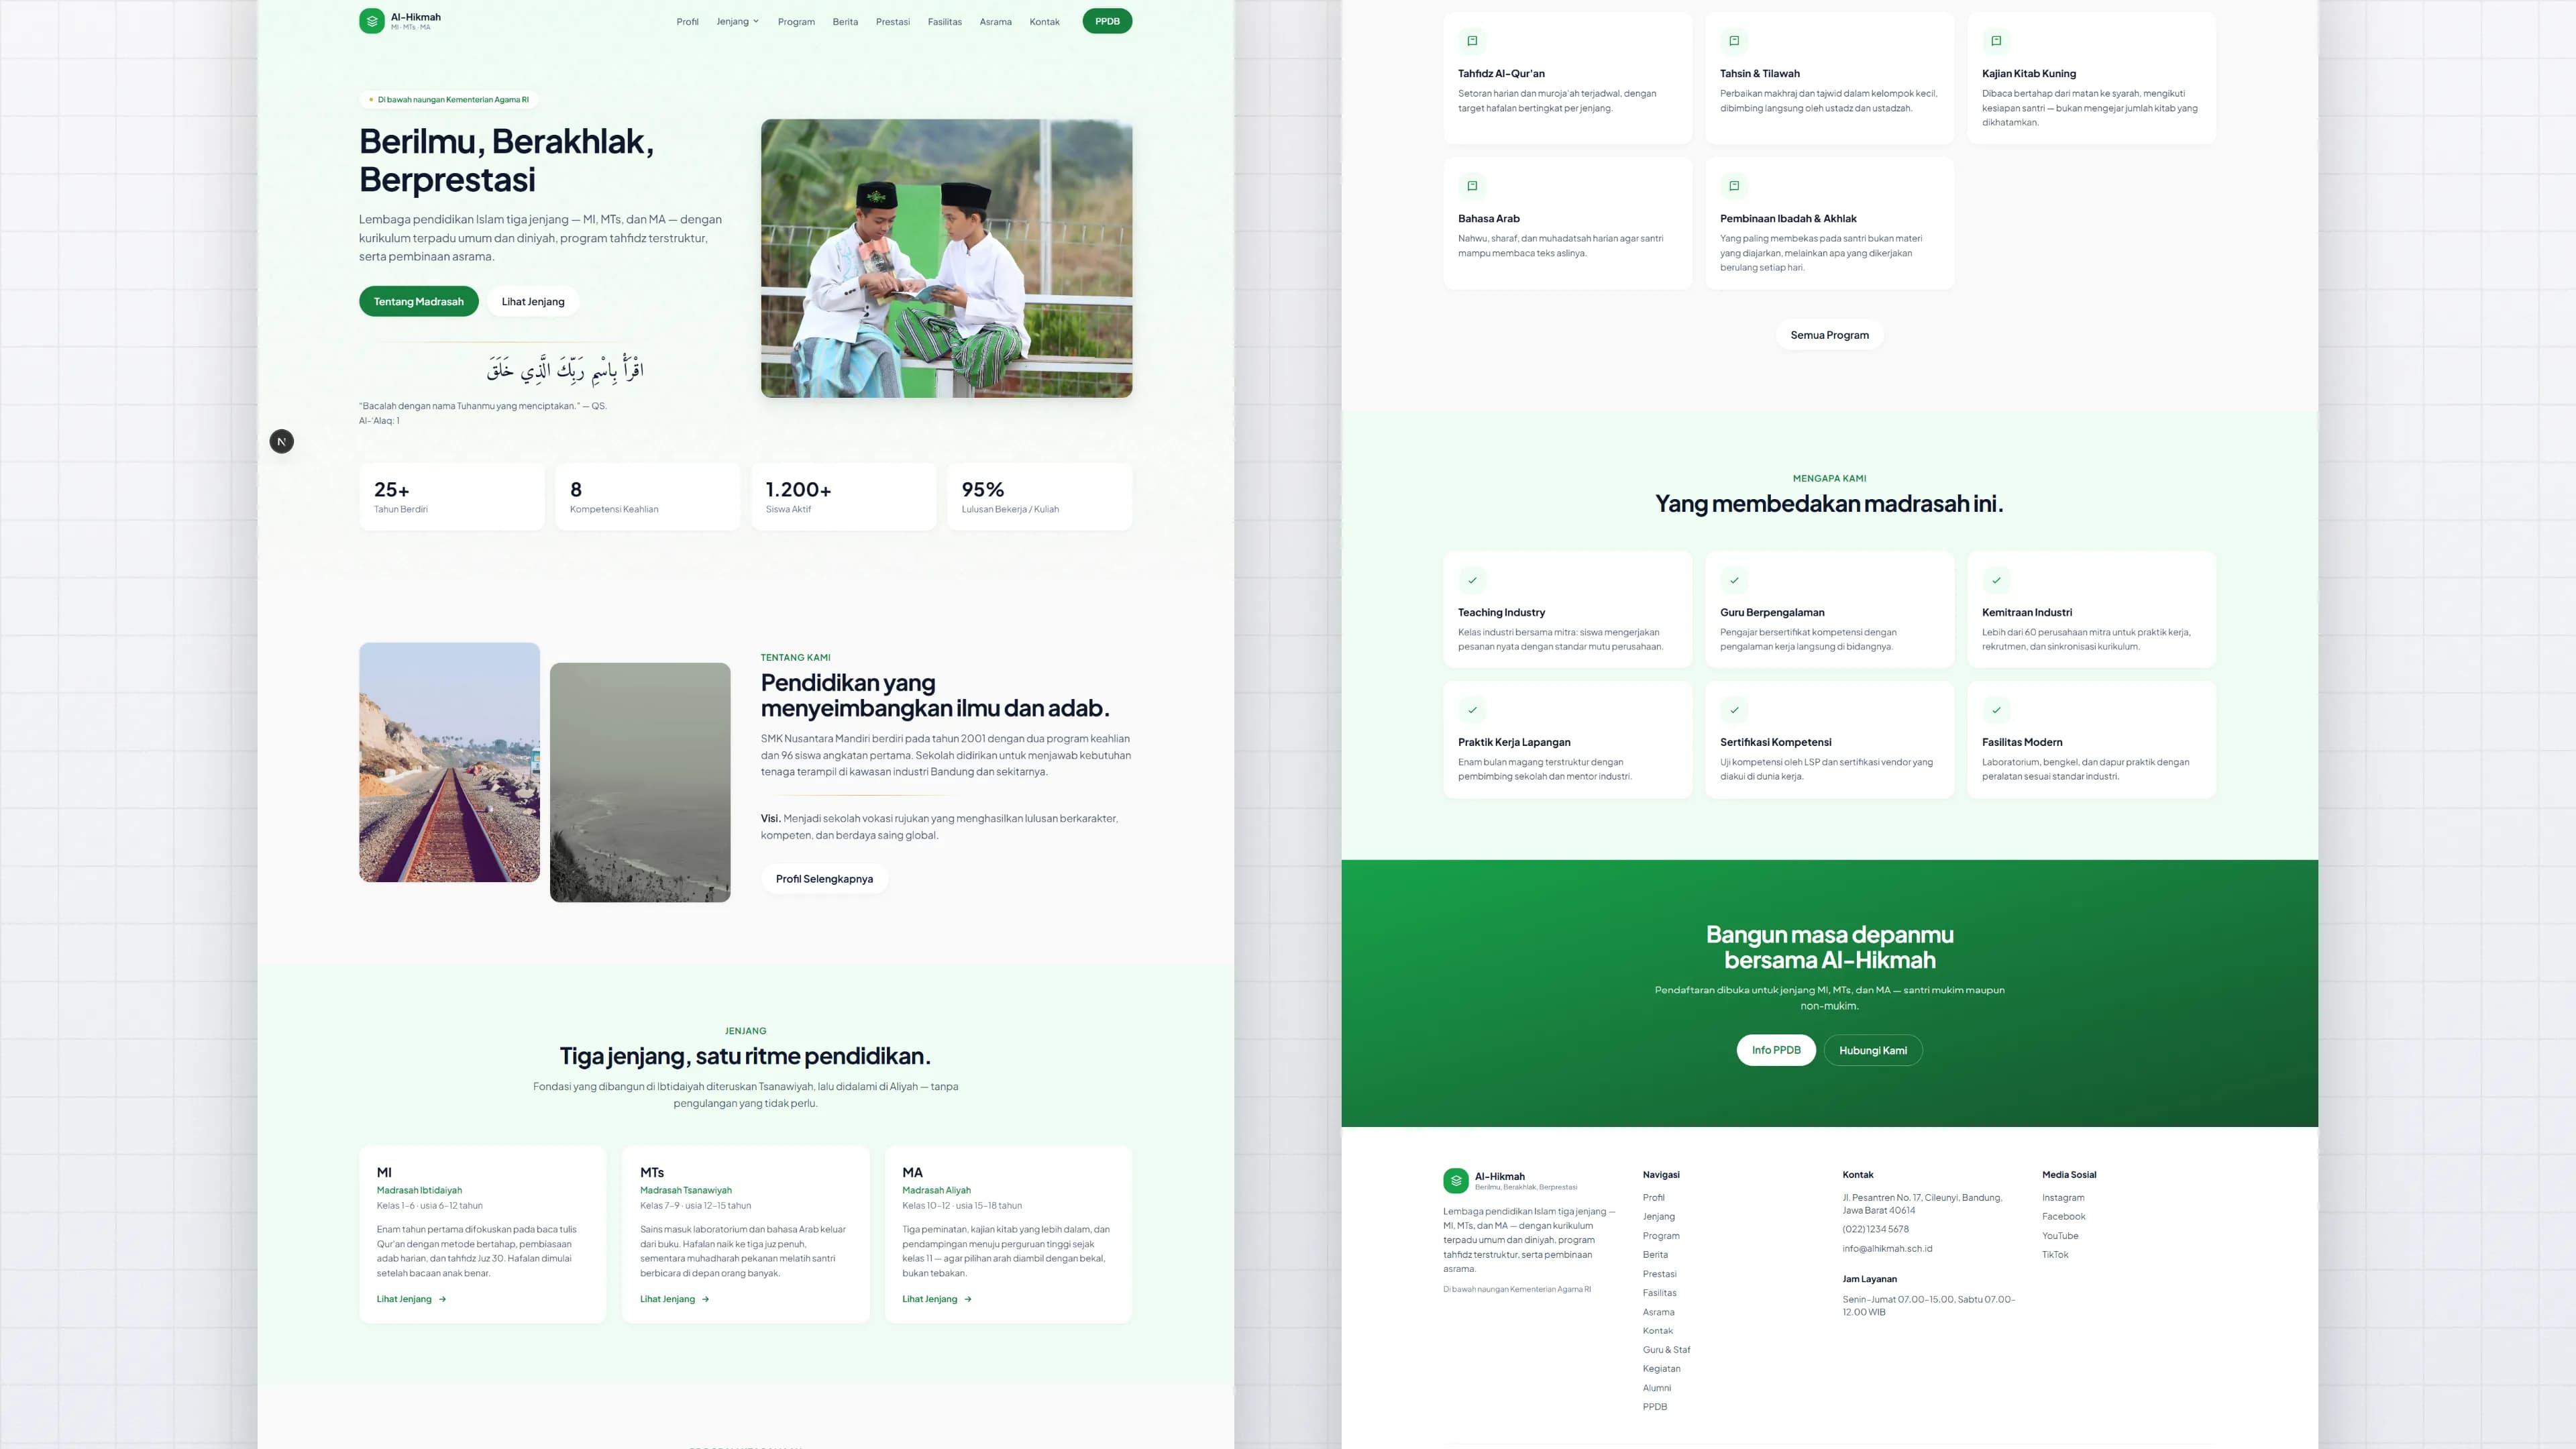Viewport: 2576px width, 1449px height.
Task: Click the Praktik Kerja Lapangan checkmark icon
Action: pos(1472,710)
